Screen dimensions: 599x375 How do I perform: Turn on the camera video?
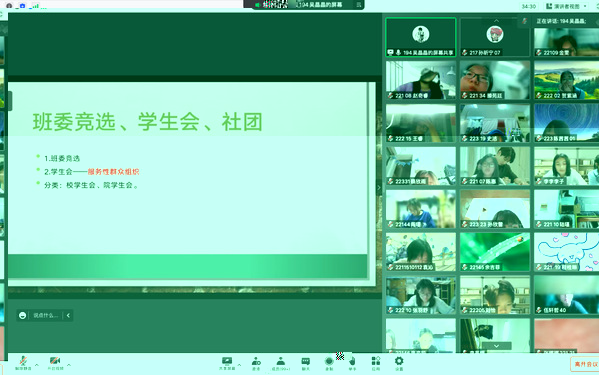tap(55, 363)
